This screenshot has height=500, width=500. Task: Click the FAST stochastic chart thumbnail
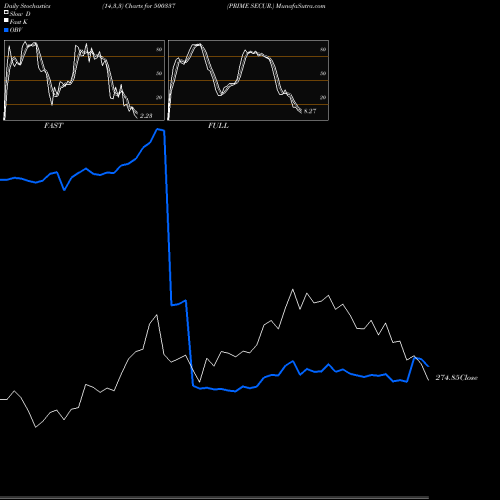click(x=84, y=80)
